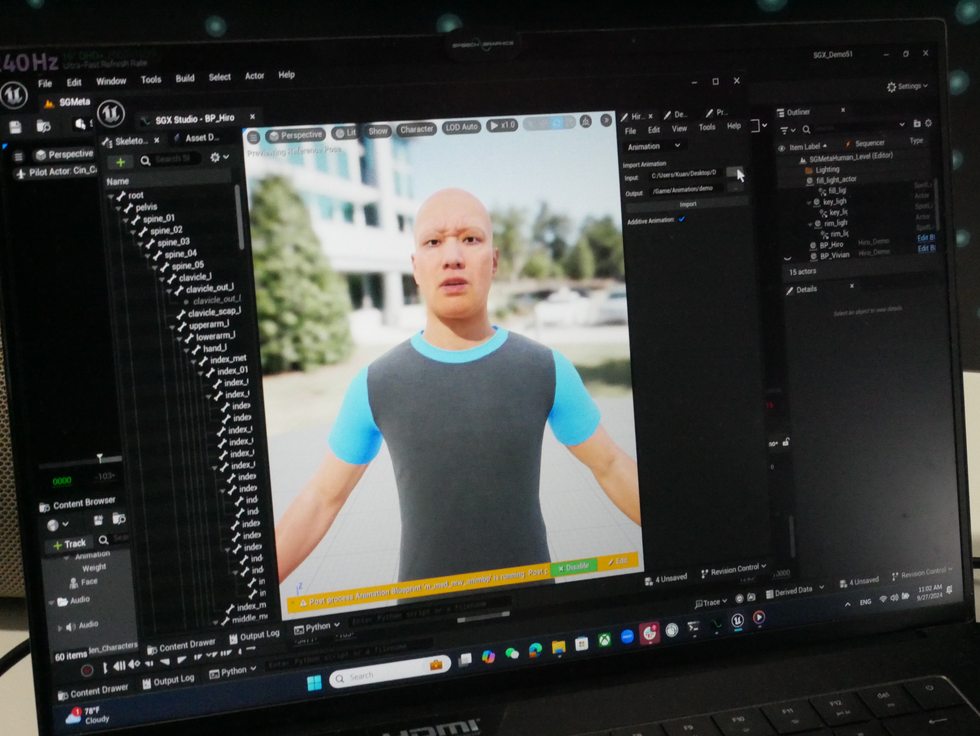Open Revision Control dropdown in SGX Studio window

[x=734, y=570]
